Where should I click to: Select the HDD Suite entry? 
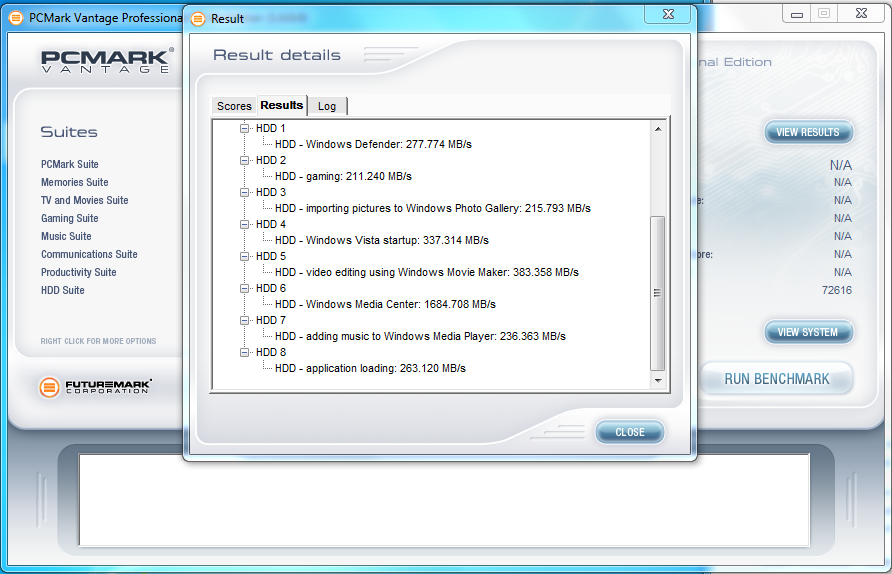point(63,290)
